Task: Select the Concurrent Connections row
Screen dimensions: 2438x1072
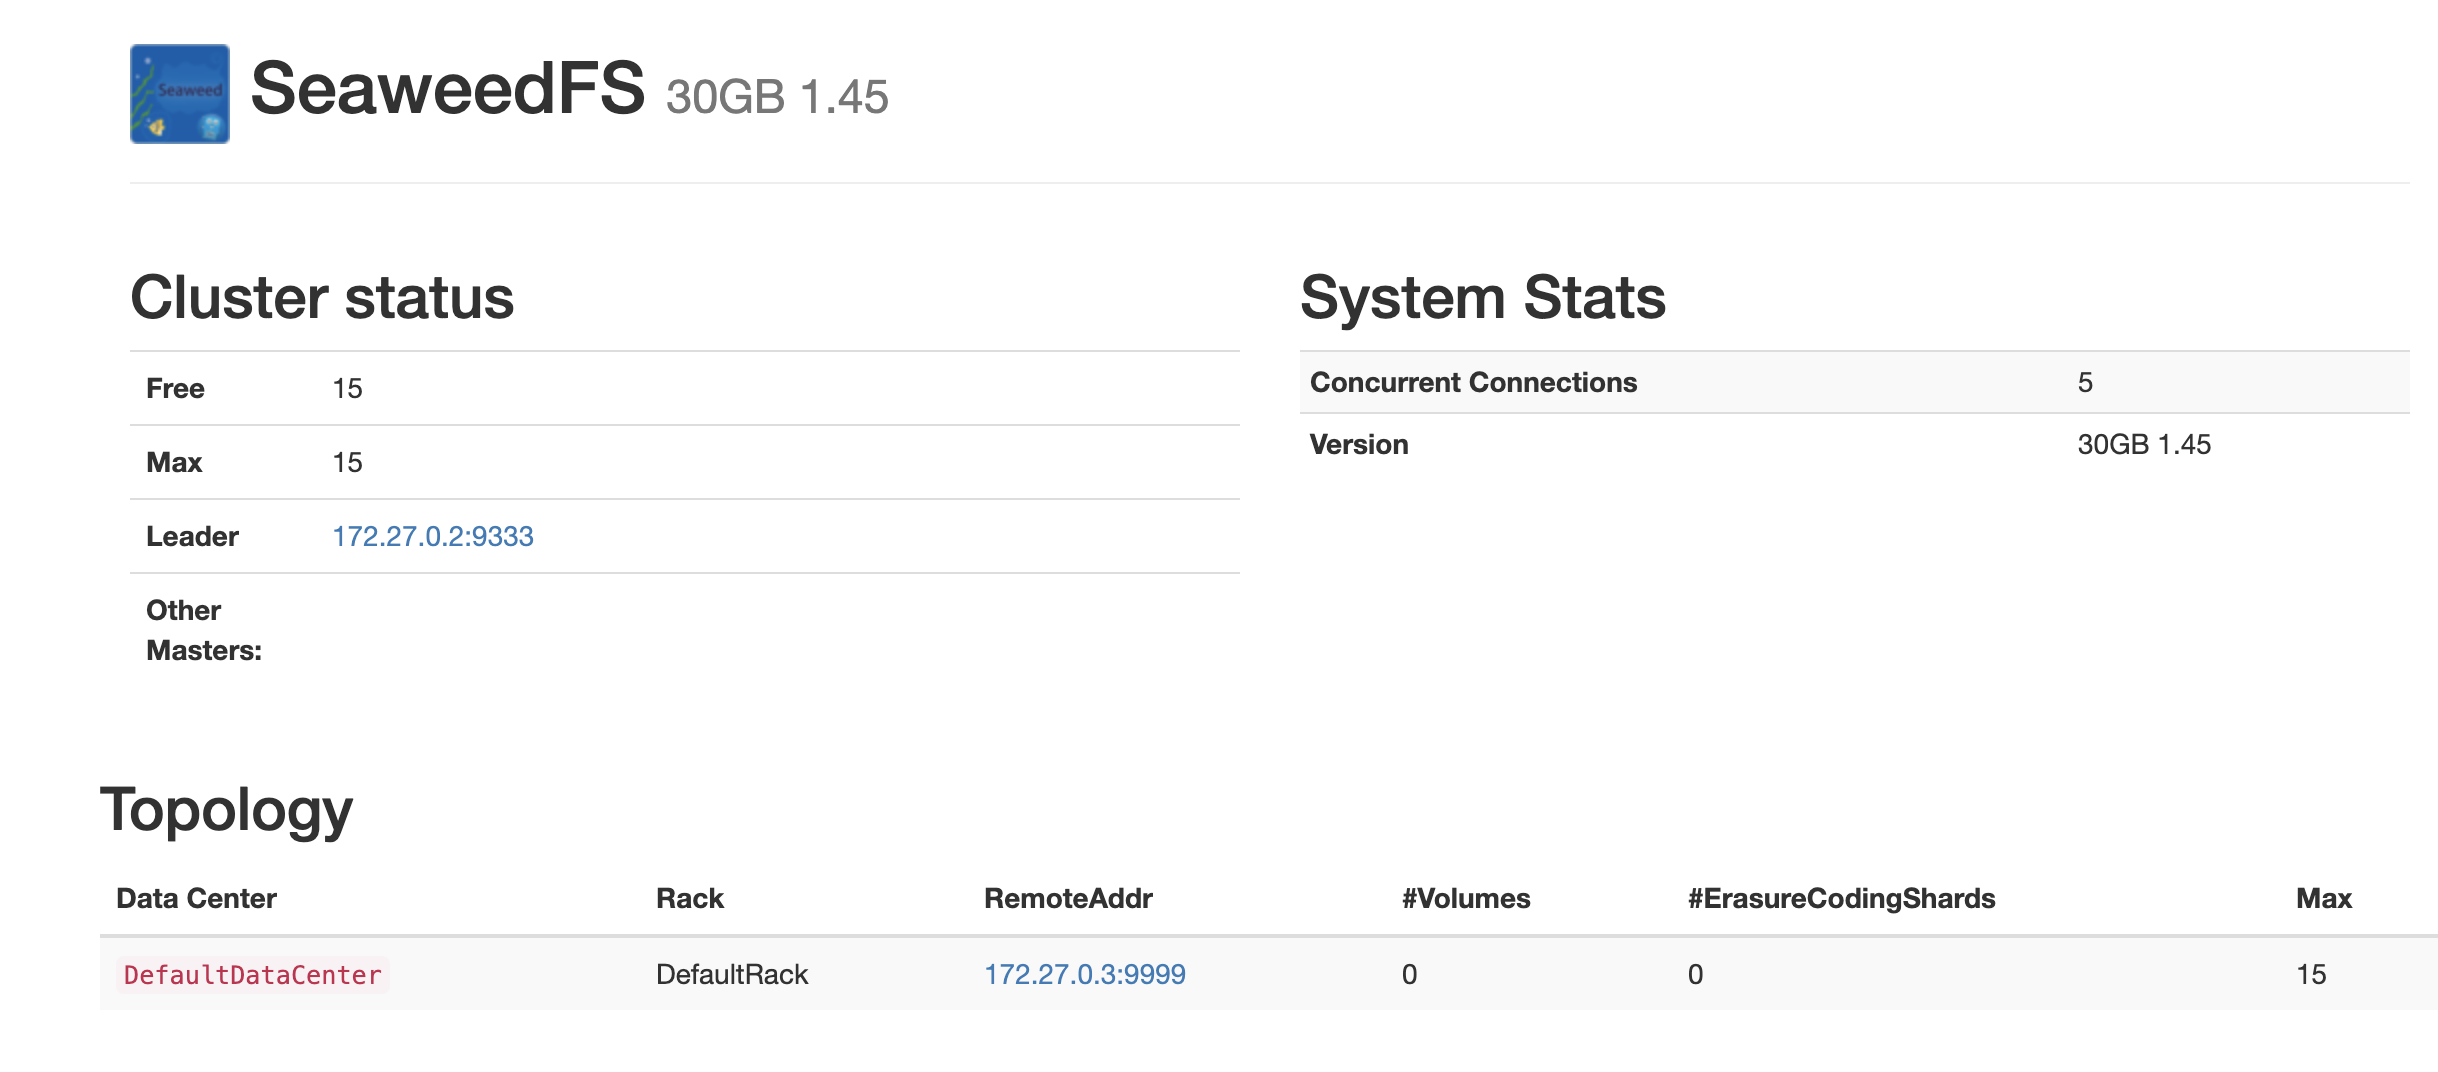Action: pos(1472,382)
